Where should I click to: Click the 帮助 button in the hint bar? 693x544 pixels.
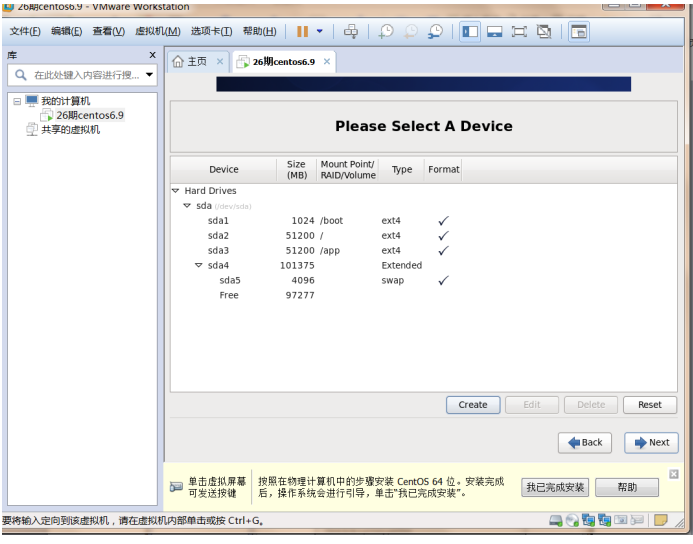click(627, 487)
